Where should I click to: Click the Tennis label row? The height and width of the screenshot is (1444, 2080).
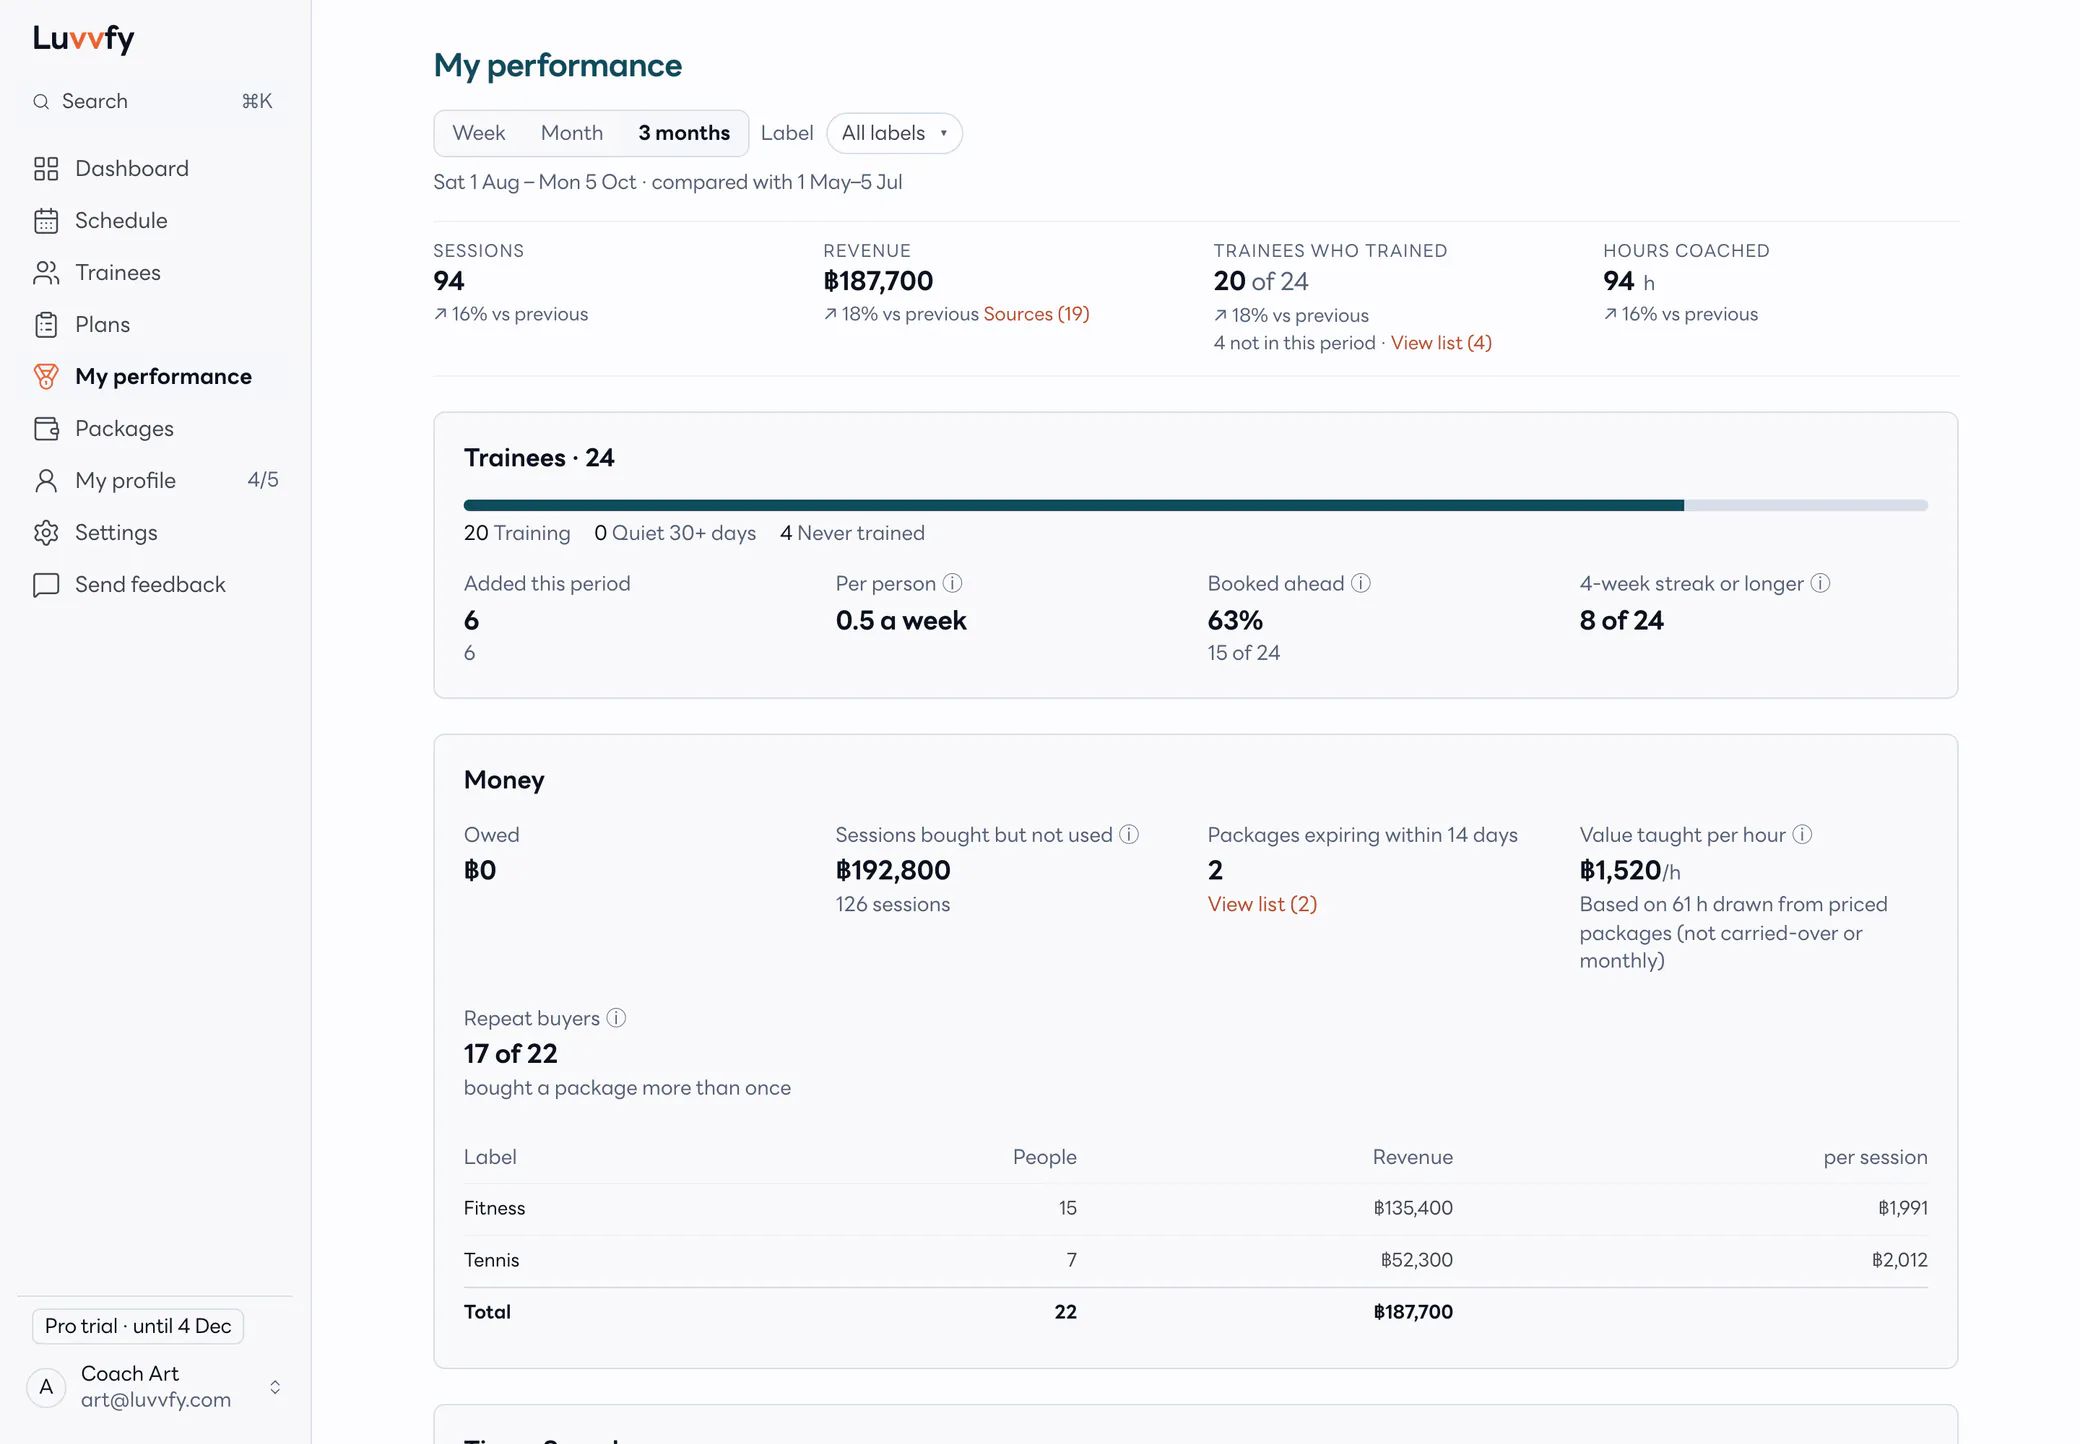pyautogui.click(x=1196, y=1260)
